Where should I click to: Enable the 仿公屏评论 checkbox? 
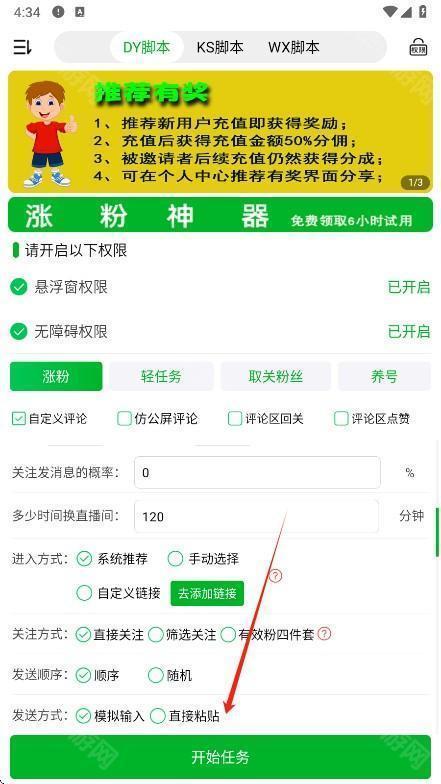click(x=124, y=418)
